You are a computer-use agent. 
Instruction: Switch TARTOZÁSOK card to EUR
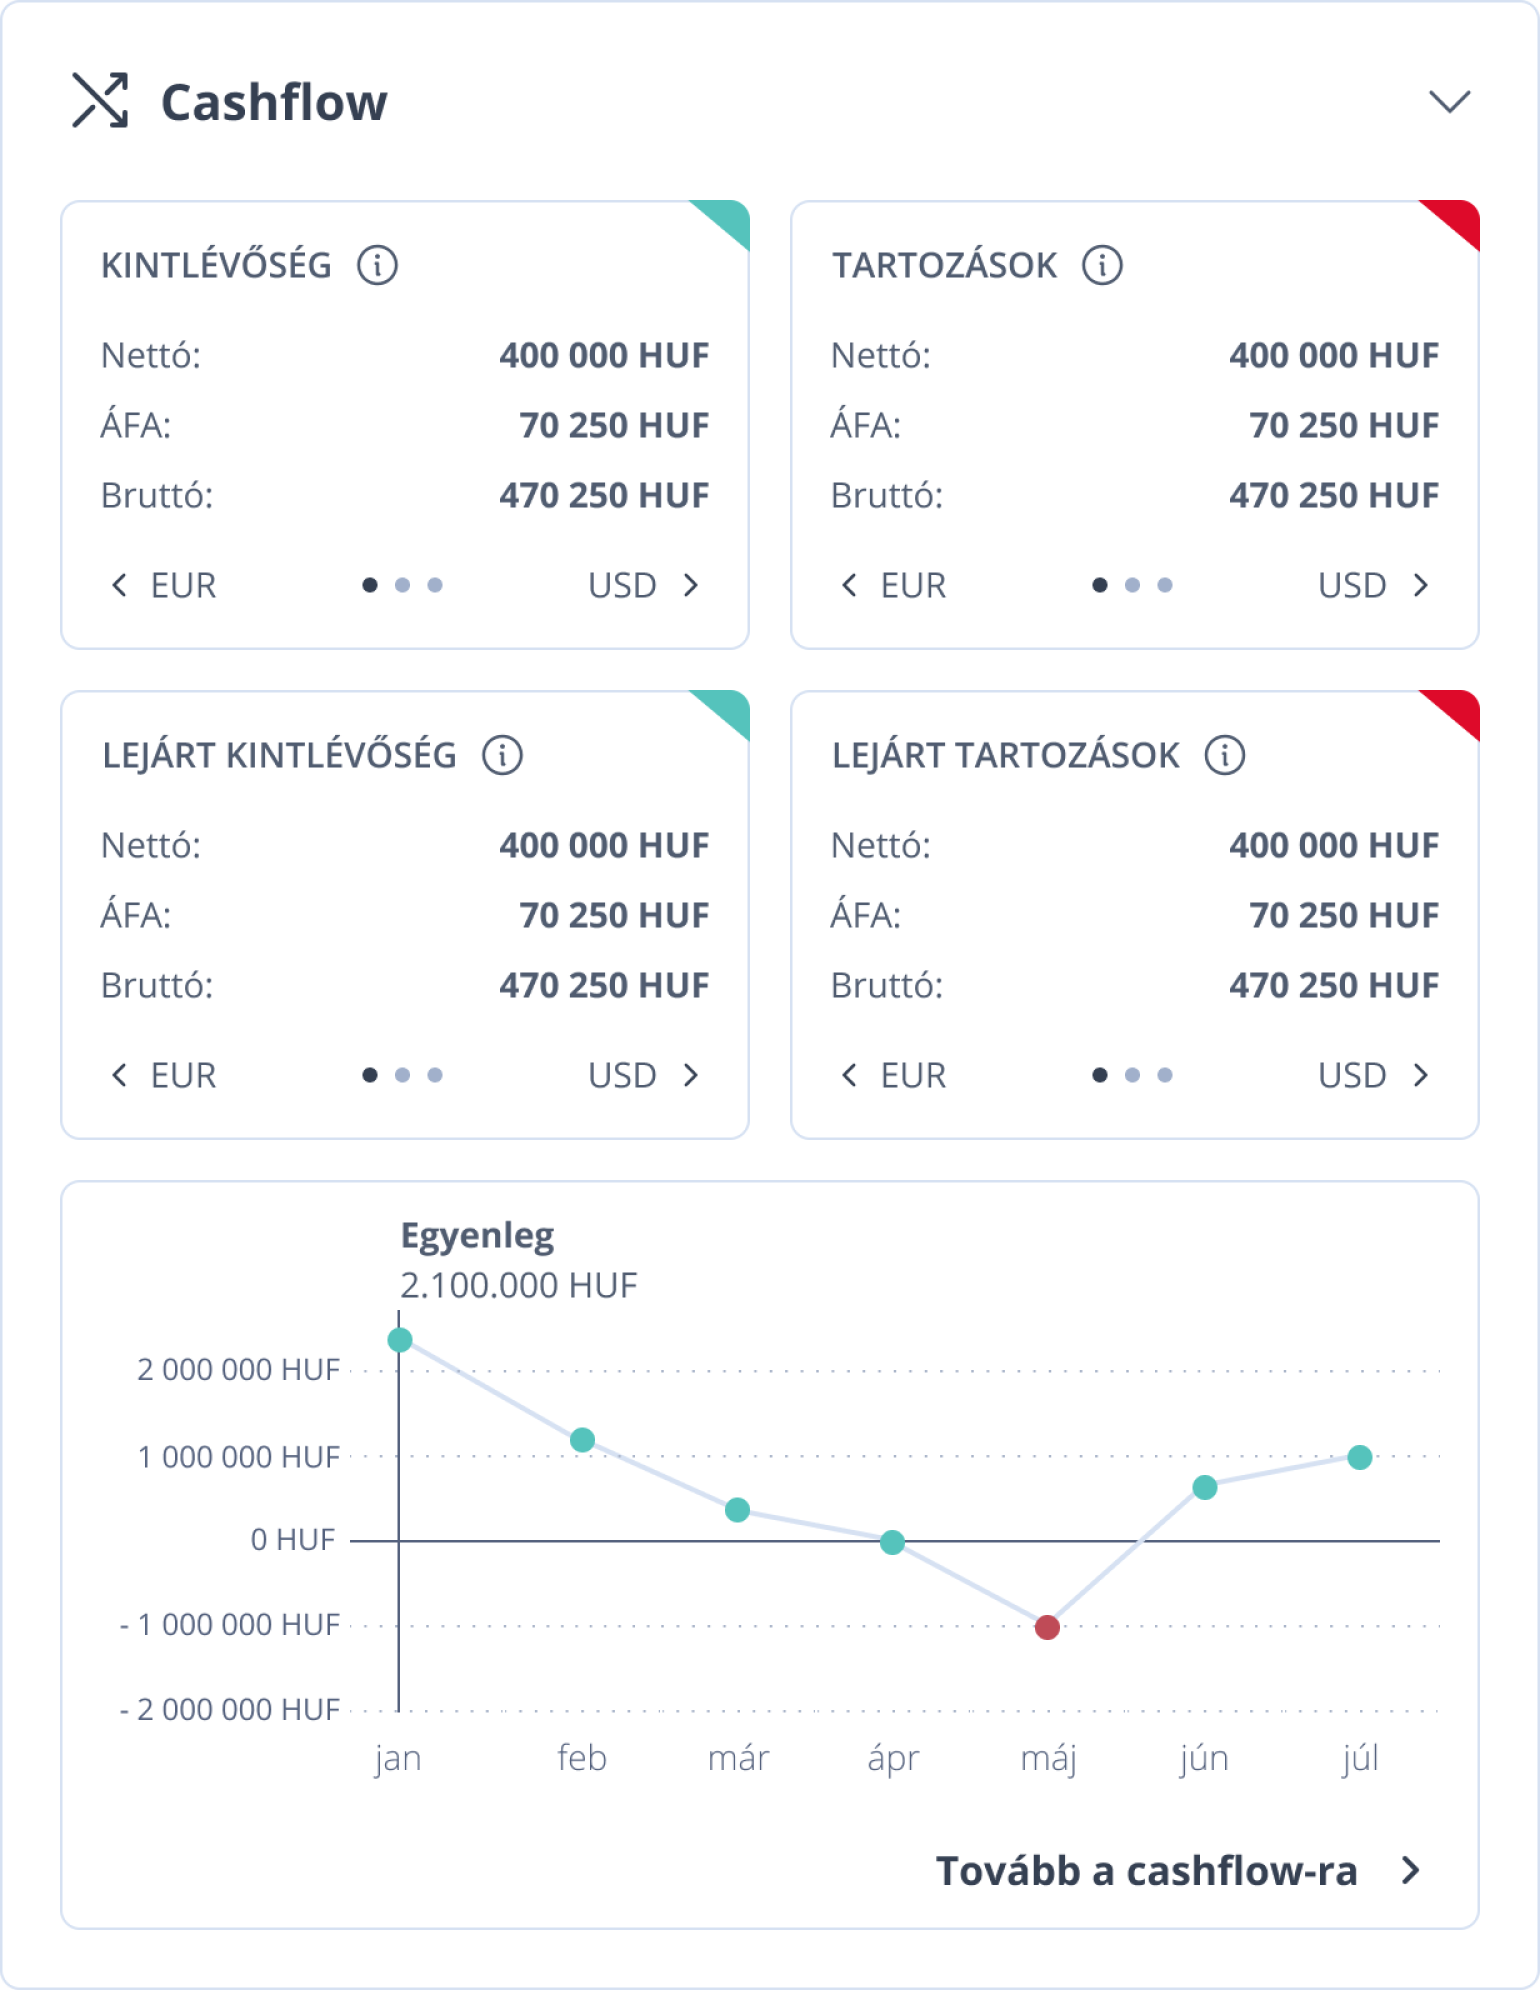(913, 585)
